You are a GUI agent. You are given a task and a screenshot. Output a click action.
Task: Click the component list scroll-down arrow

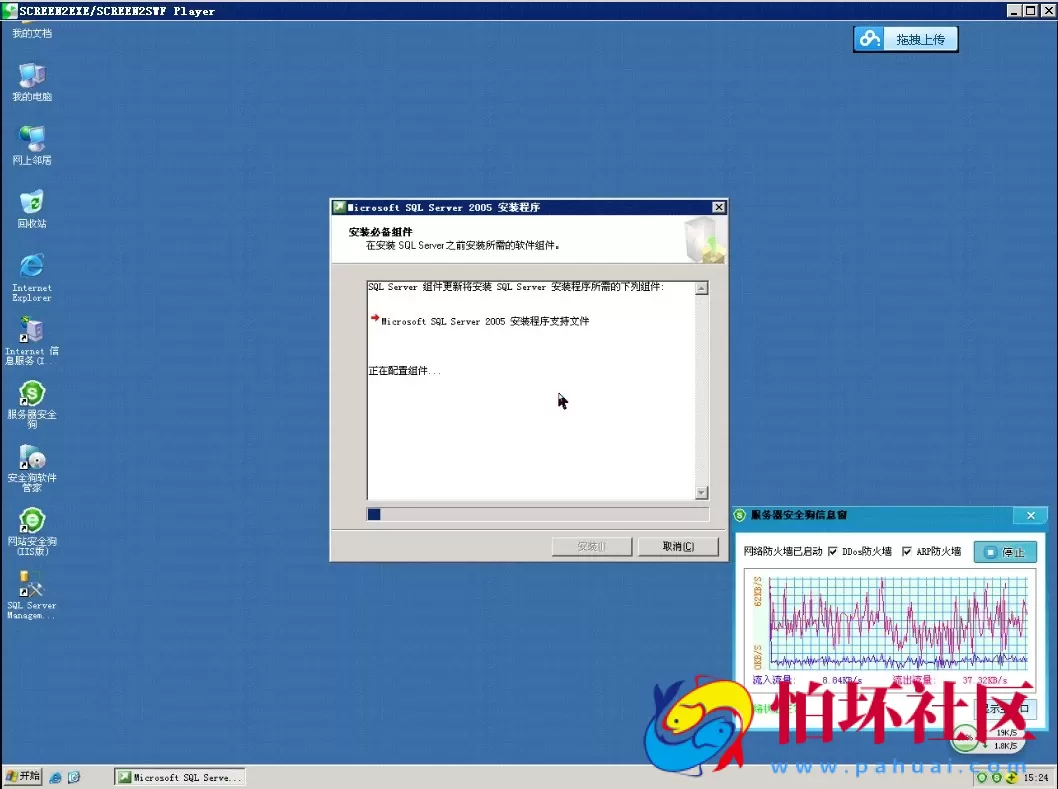point(701,493)
